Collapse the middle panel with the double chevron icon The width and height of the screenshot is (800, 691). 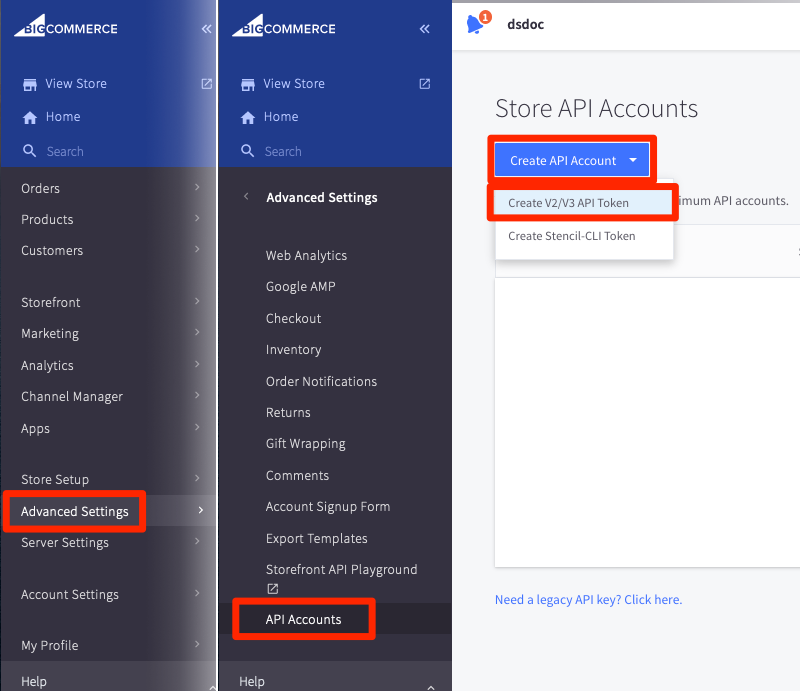pyautogui.click(x=424, y=29)
